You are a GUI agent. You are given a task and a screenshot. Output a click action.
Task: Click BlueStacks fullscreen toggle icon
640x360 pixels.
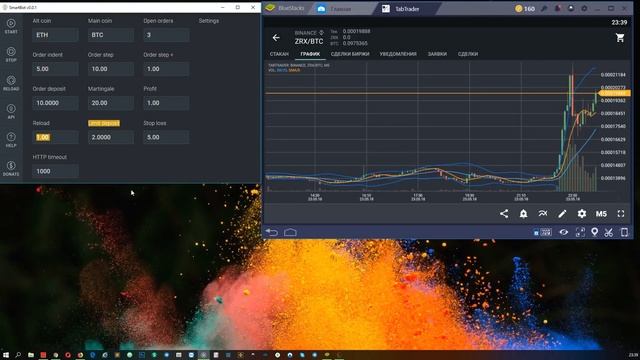580,232
